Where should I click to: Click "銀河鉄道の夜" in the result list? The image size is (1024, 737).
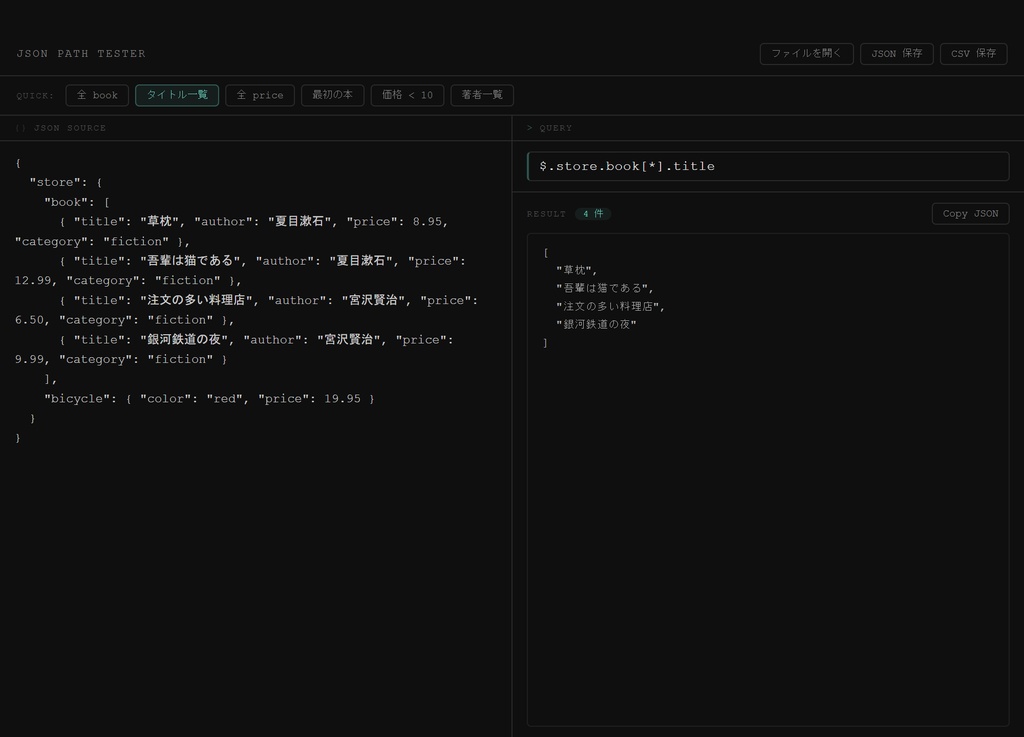(x=596, y=324)
